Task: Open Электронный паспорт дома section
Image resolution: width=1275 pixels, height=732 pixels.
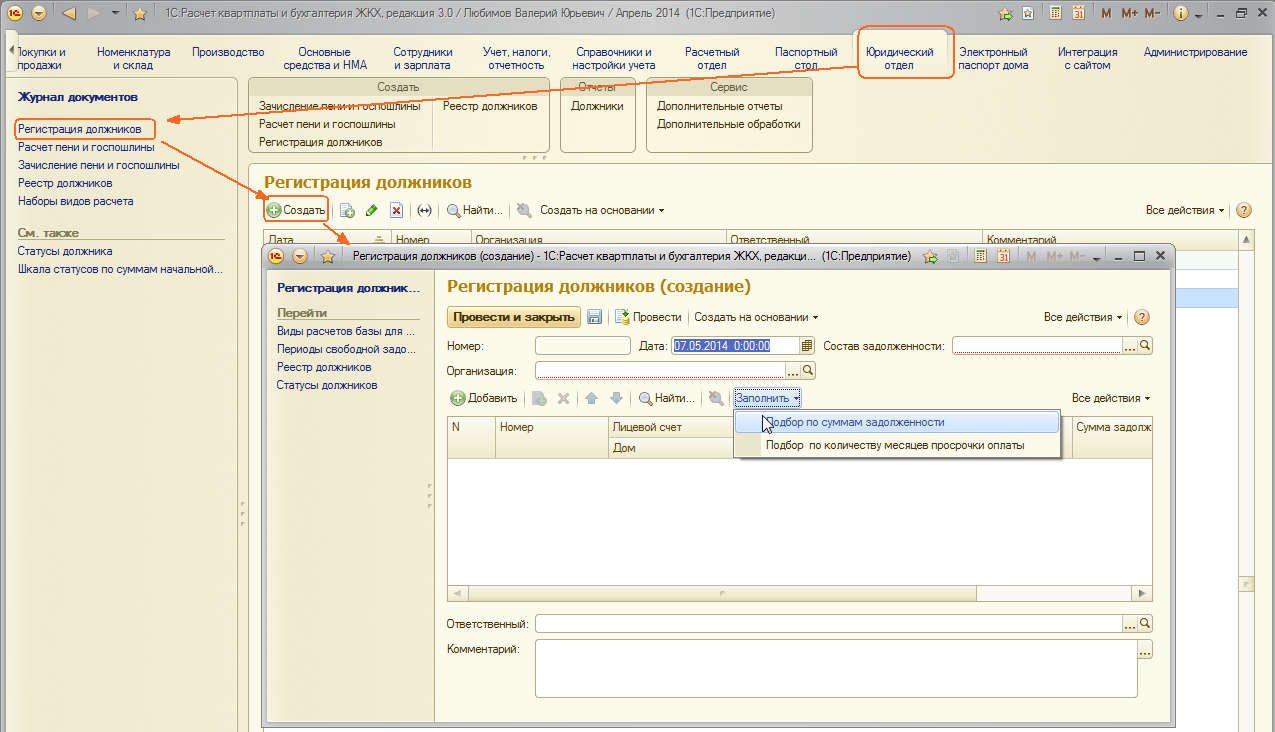Action: click(x=993, y=58)
